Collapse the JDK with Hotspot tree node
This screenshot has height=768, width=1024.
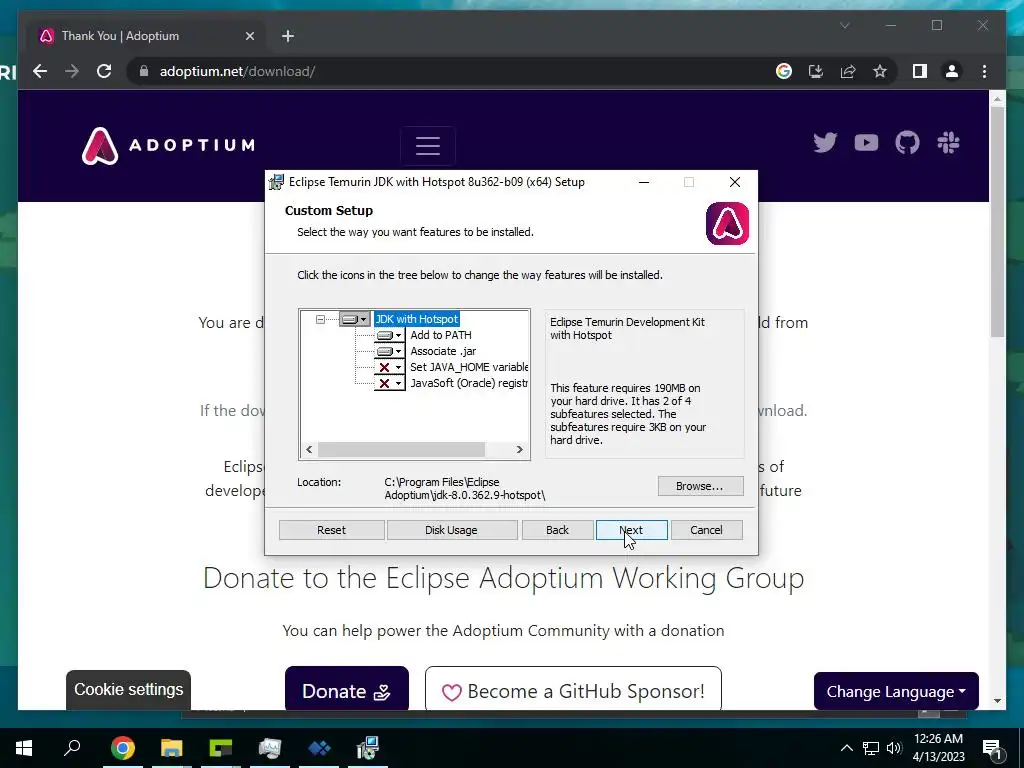pyautogui.click(x=320, y=319)
